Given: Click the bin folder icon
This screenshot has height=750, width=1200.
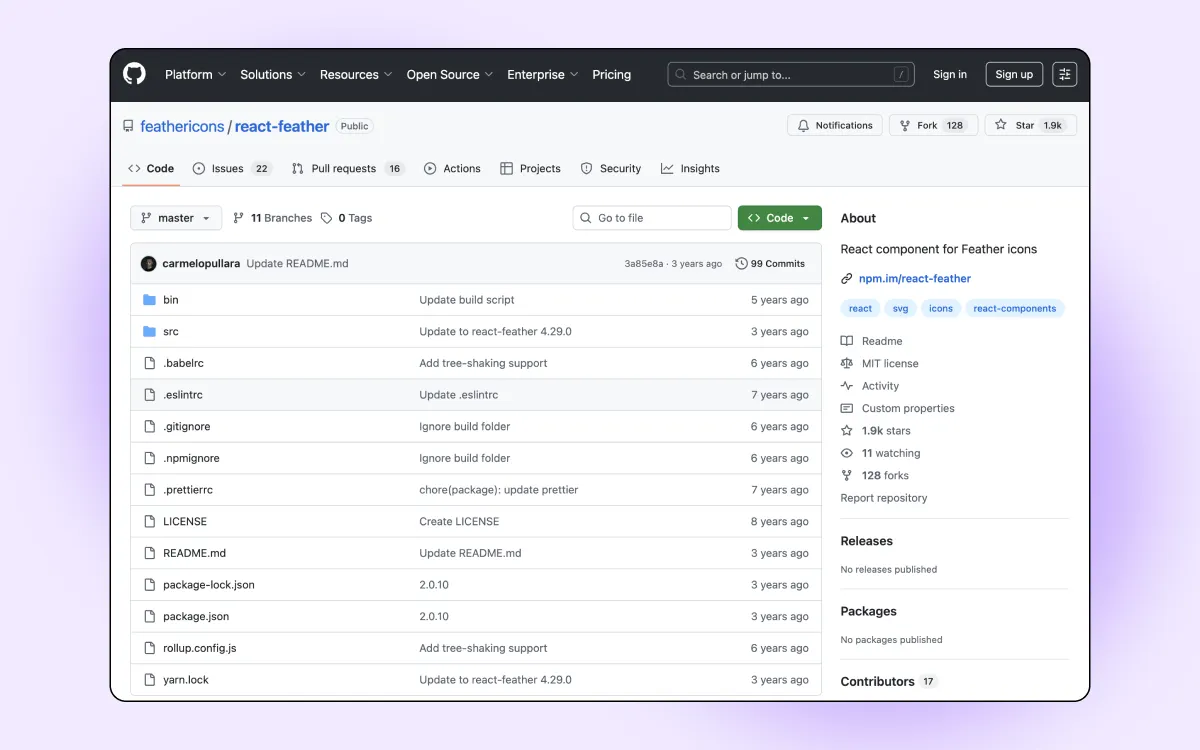Looking at the screenshot, I should point(150,299).
